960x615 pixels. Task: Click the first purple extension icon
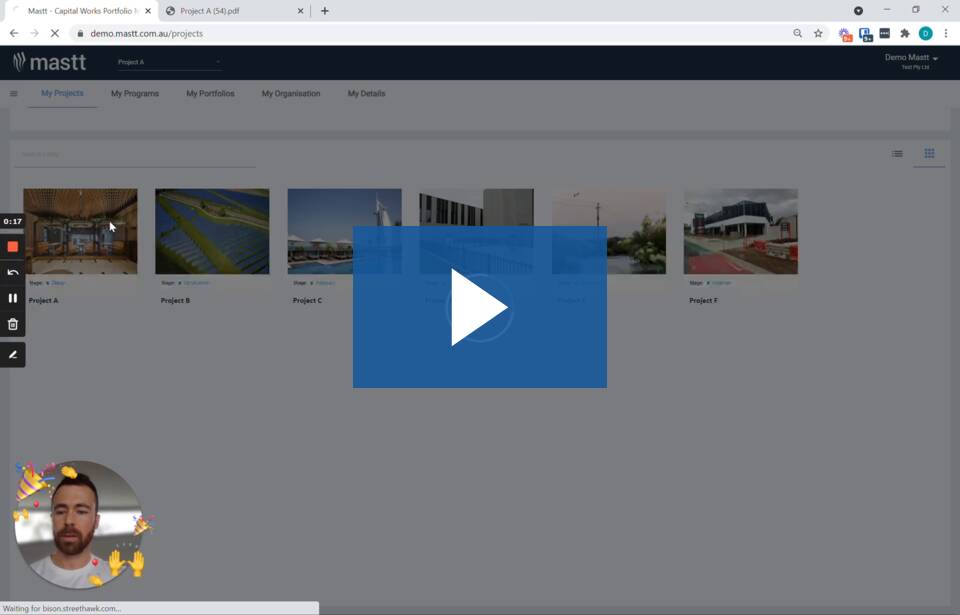coord(845,34)
